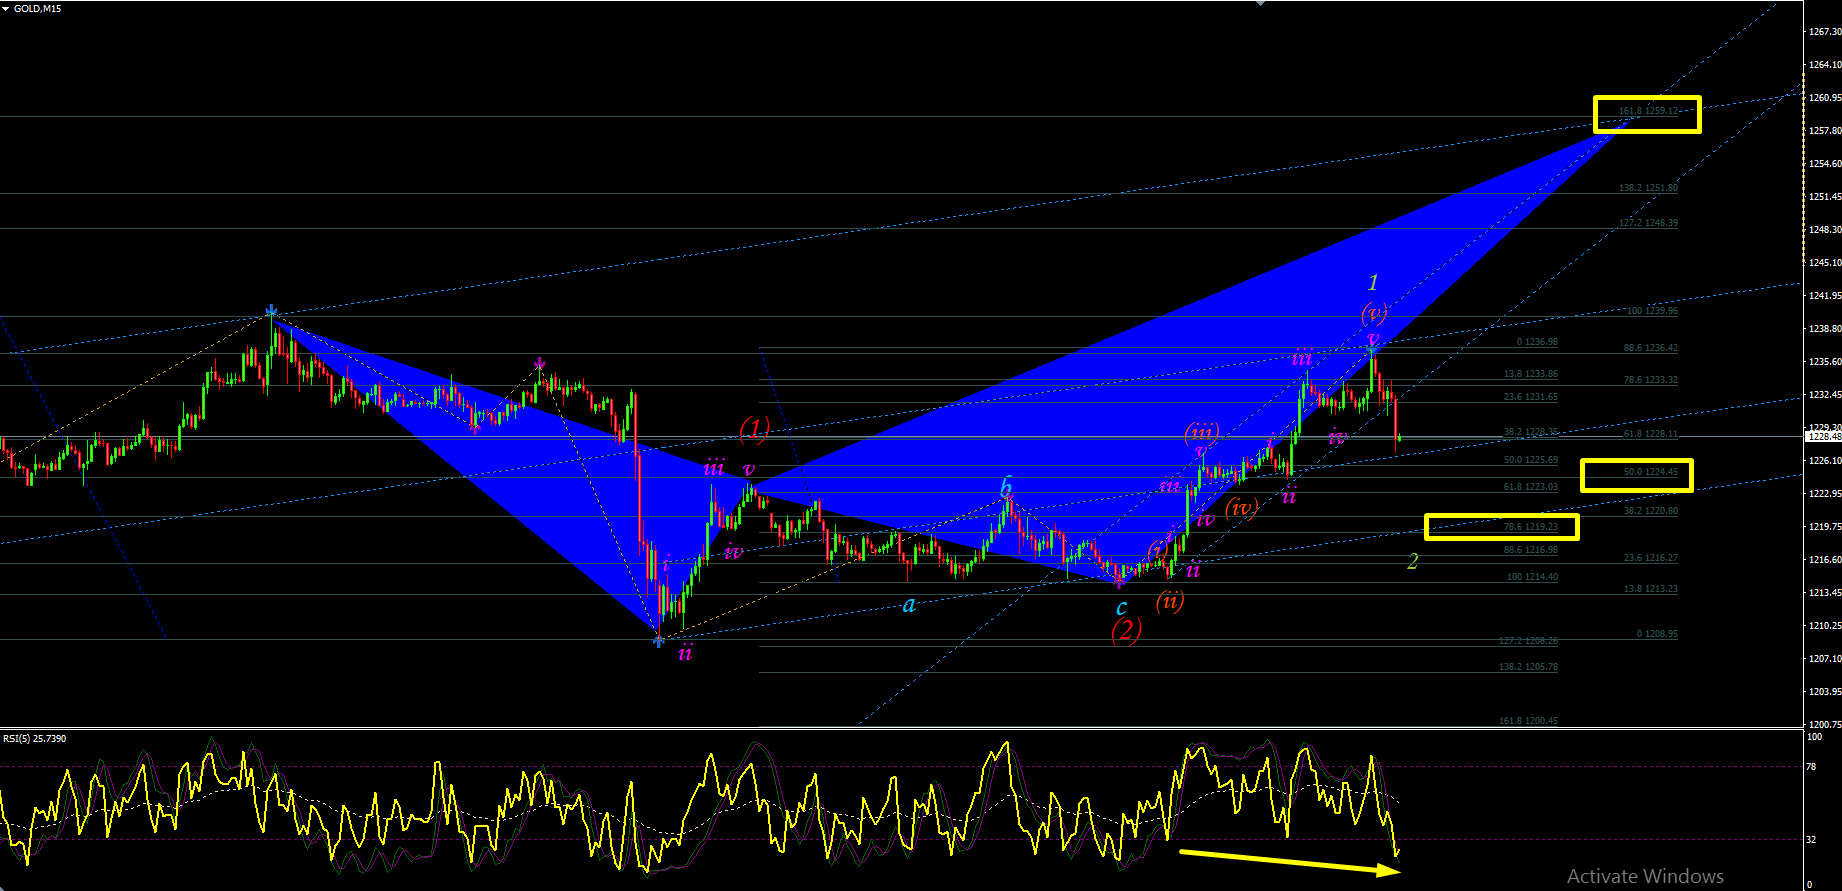Screen dimensions: 1842x891
Task: Select the 138.2 1205.78 Fibonacci label
Action: (x=1529, y=667)
